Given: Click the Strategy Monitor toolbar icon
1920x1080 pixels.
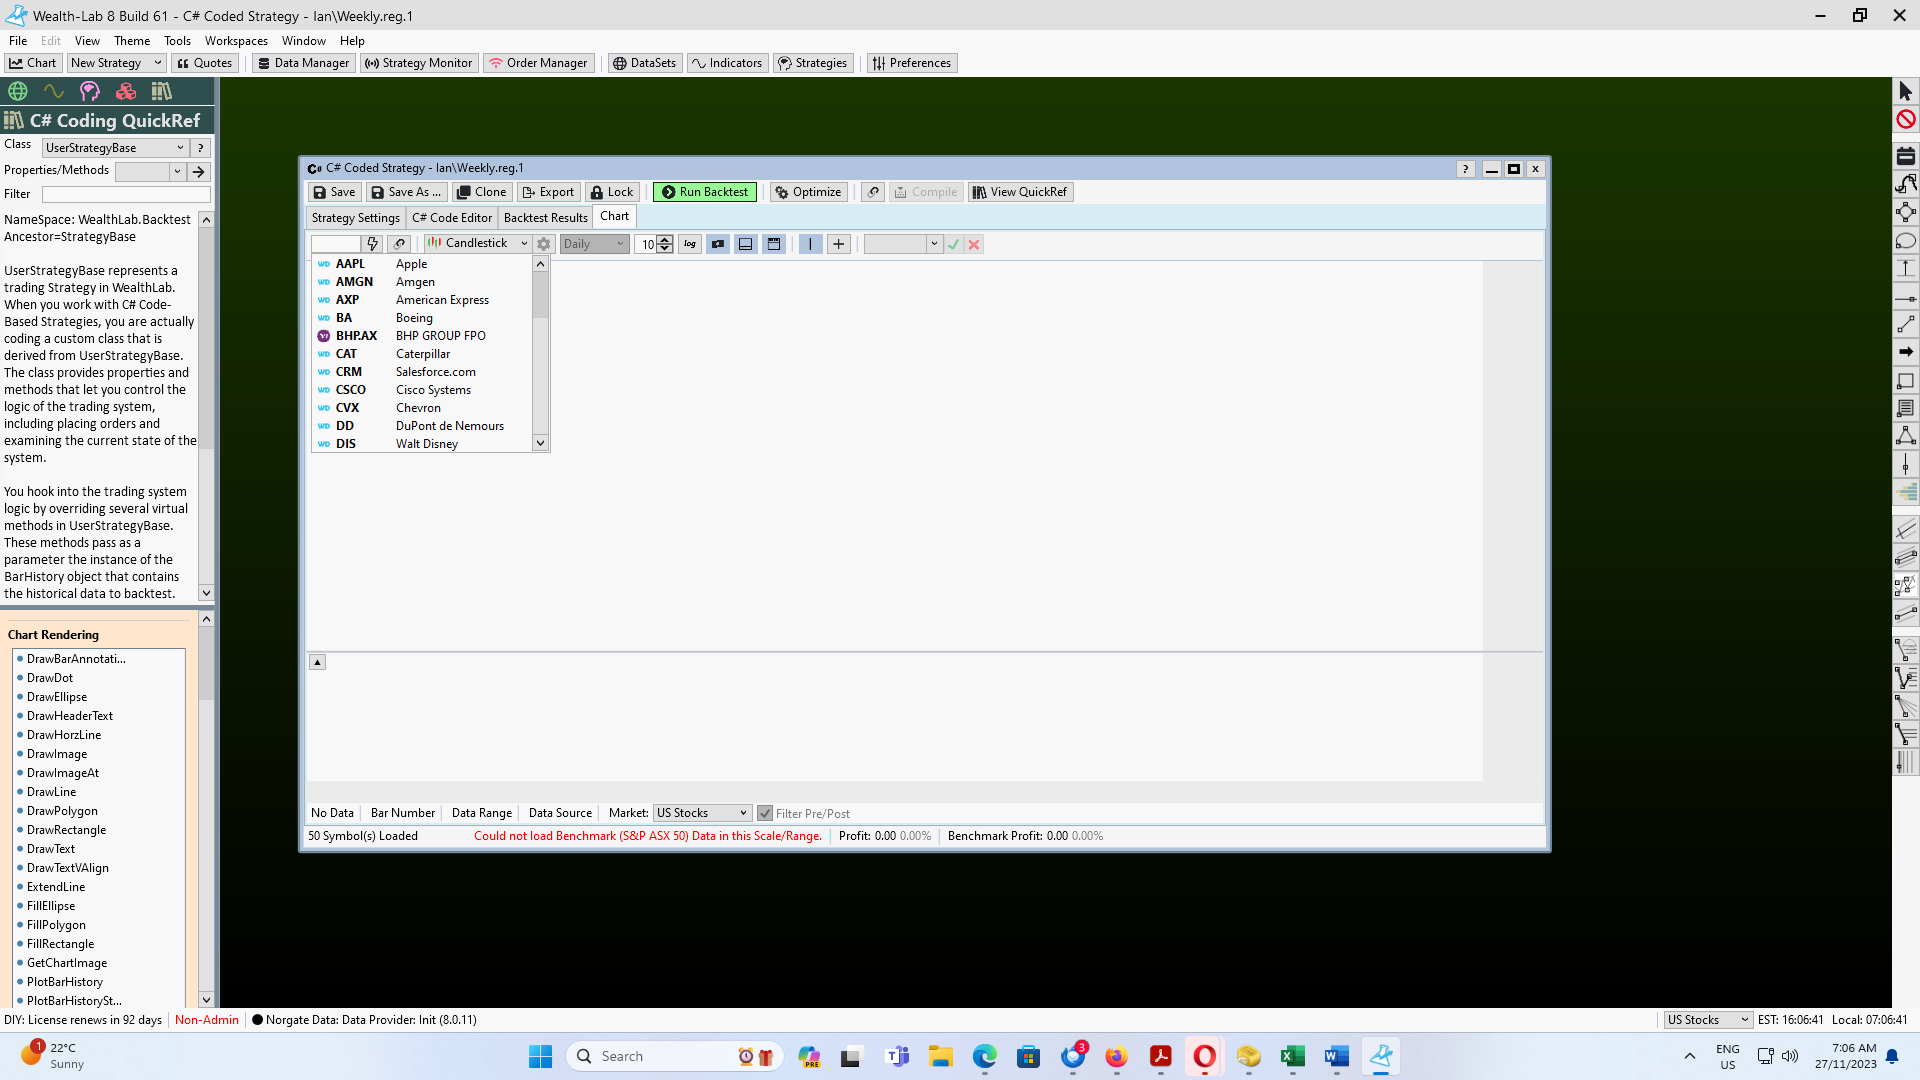Looking at the screenshot, I should (x=419, y=63).
